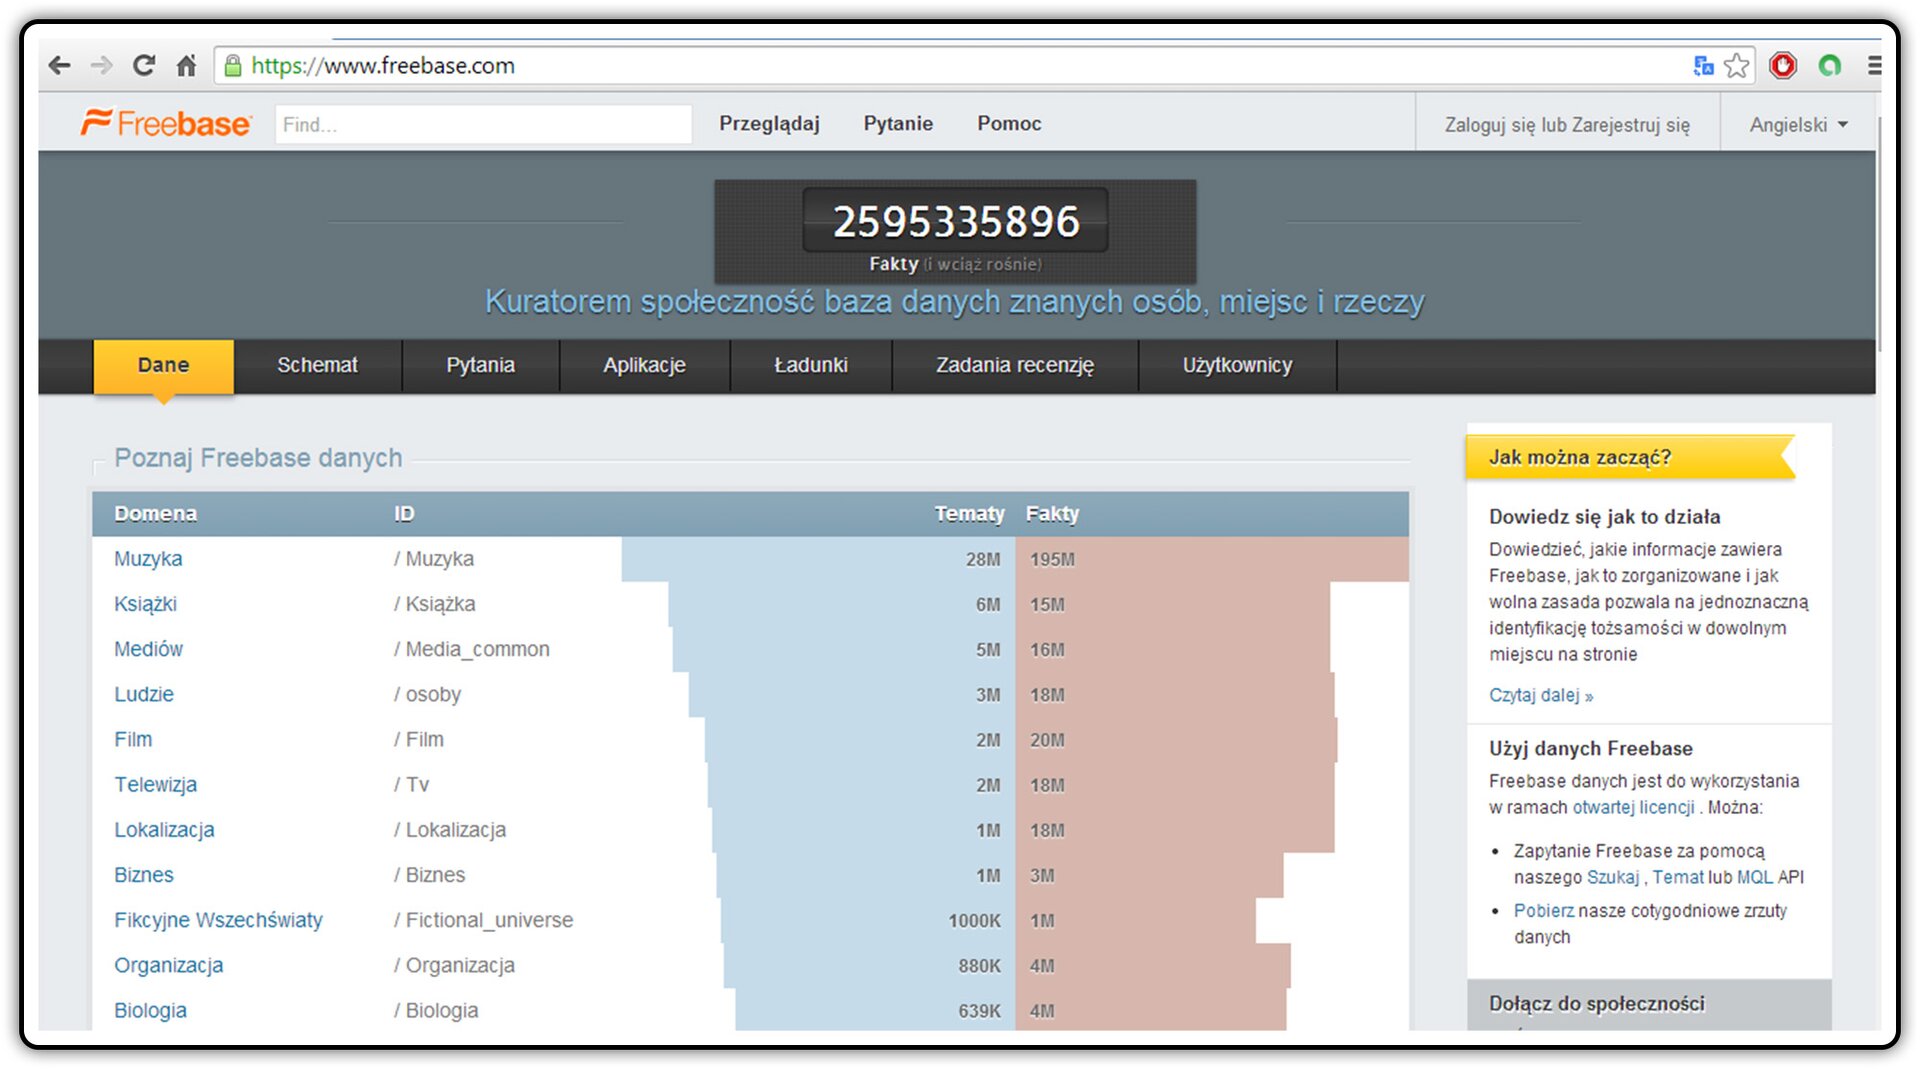This screenshot has width=1920, height=1069.
Task: Click the Domena column header
Action: 155,514
